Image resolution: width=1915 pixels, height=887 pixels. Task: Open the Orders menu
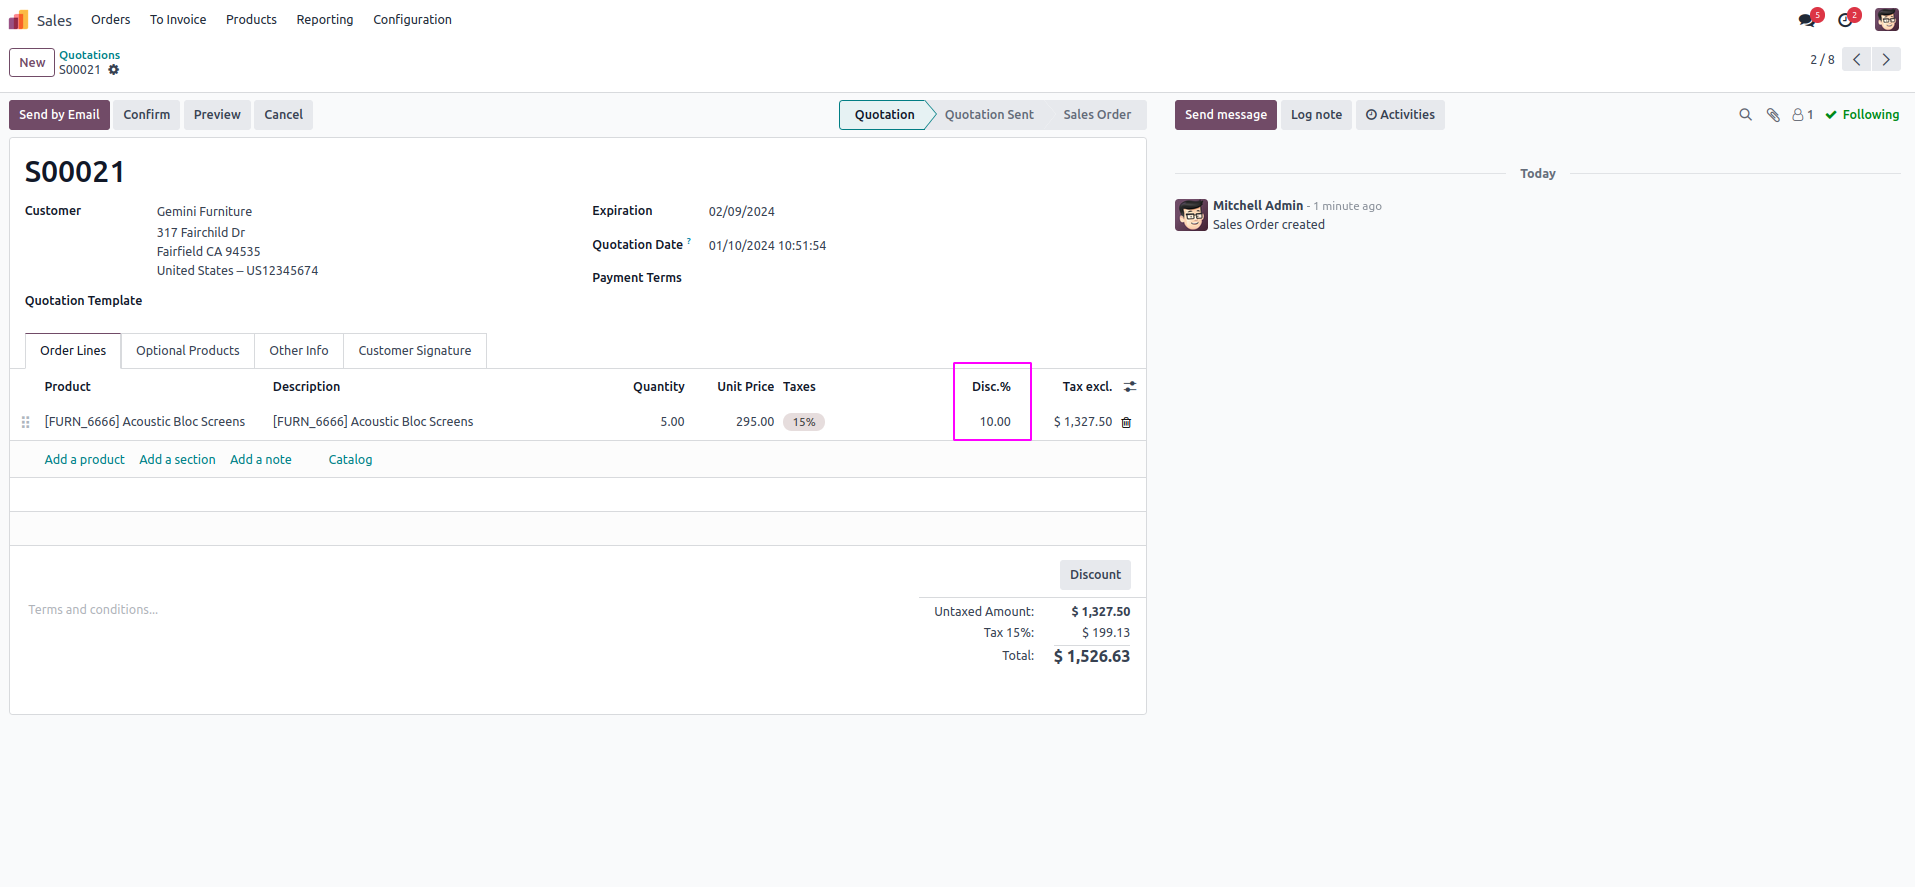[x=111, y=20]
